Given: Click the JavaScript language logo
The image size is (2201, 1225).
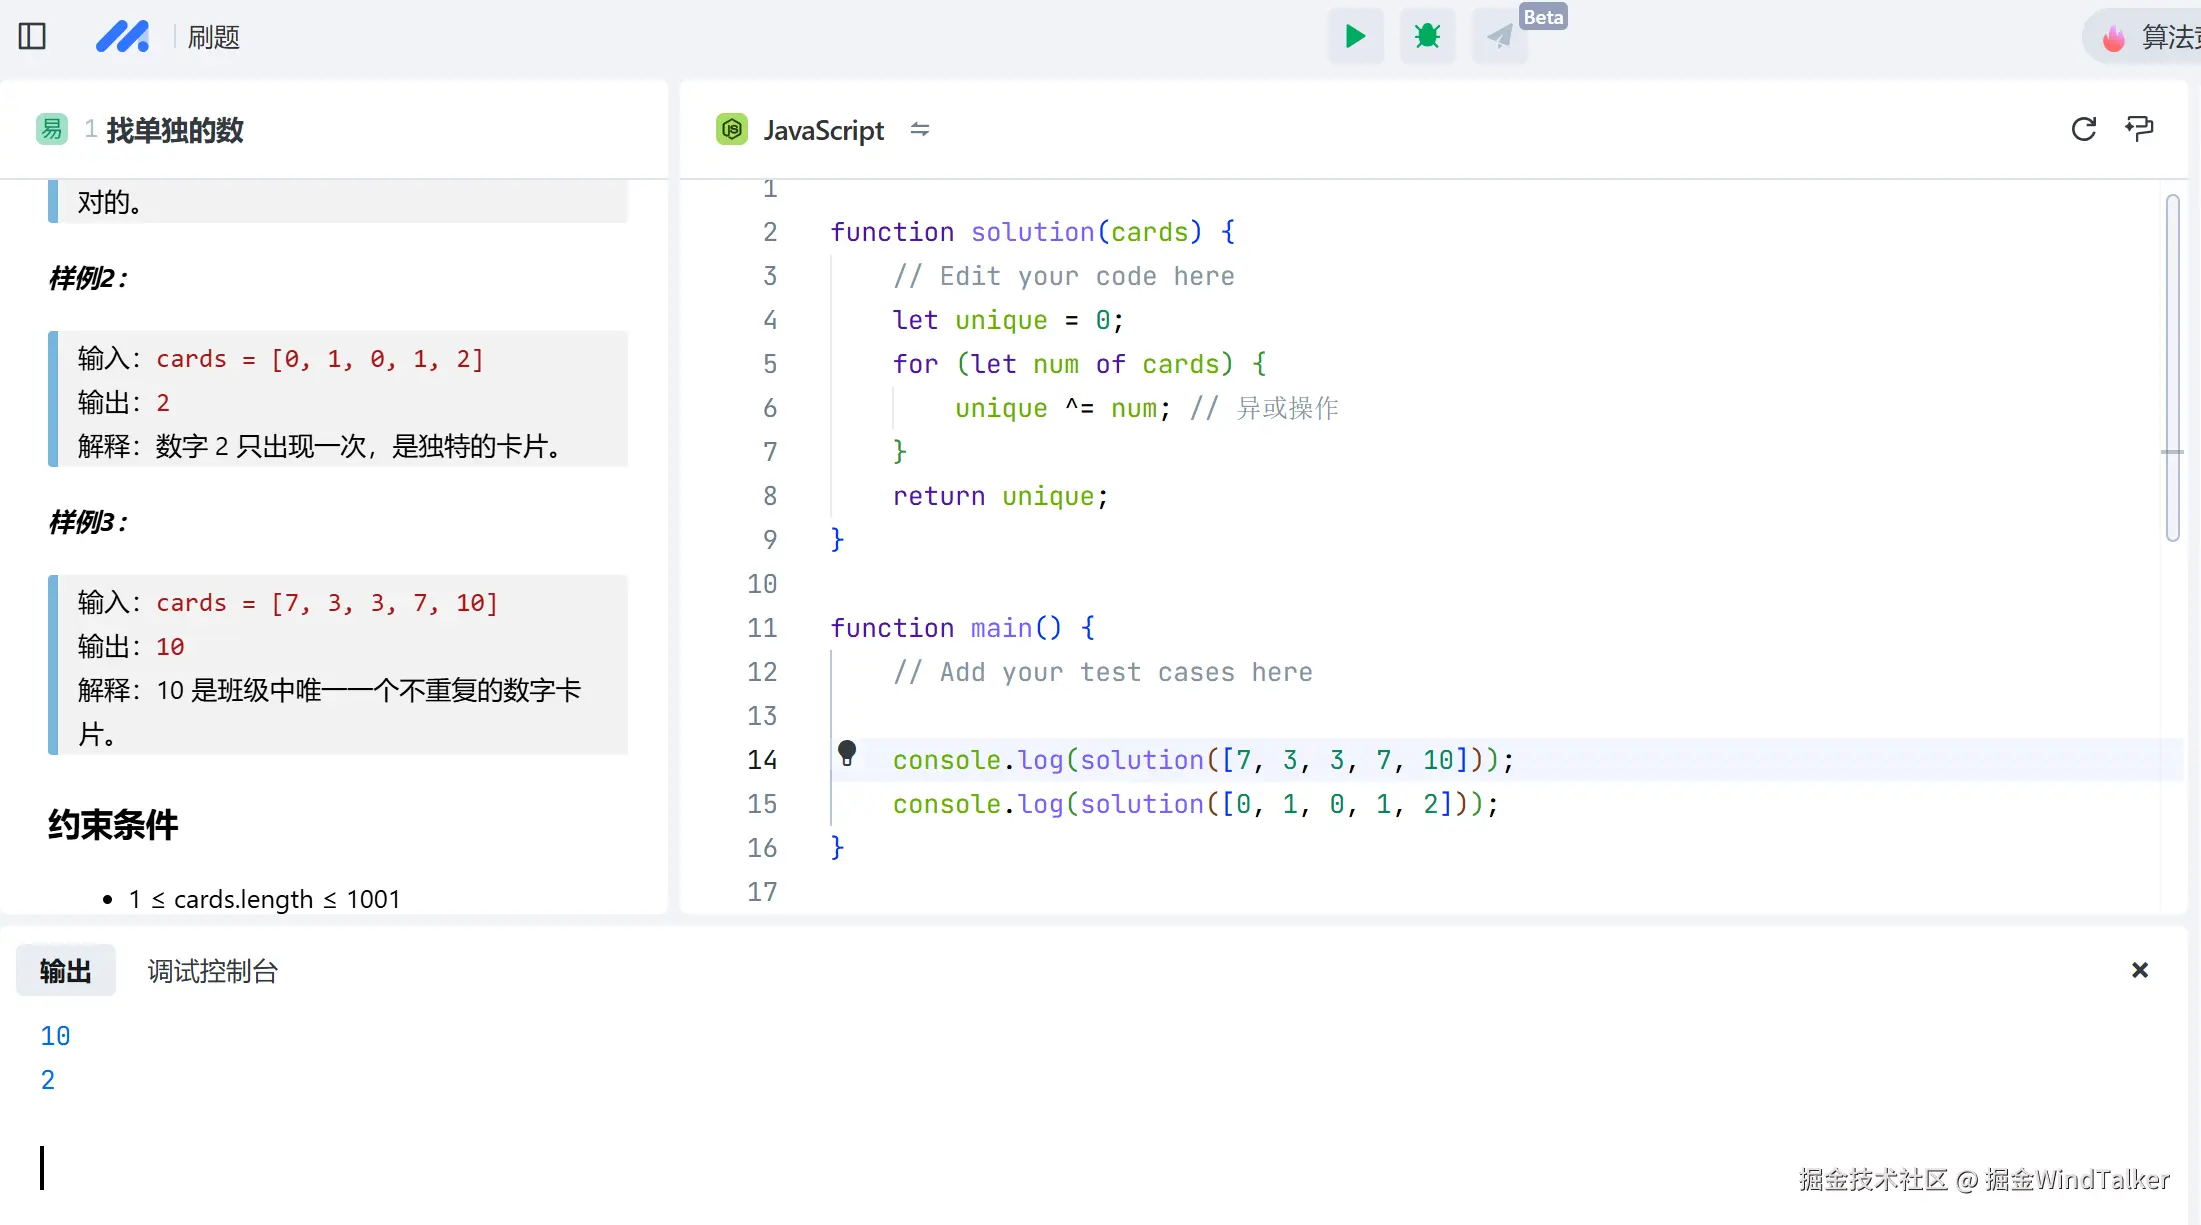Looking at the screenshot, I should 732,129.
